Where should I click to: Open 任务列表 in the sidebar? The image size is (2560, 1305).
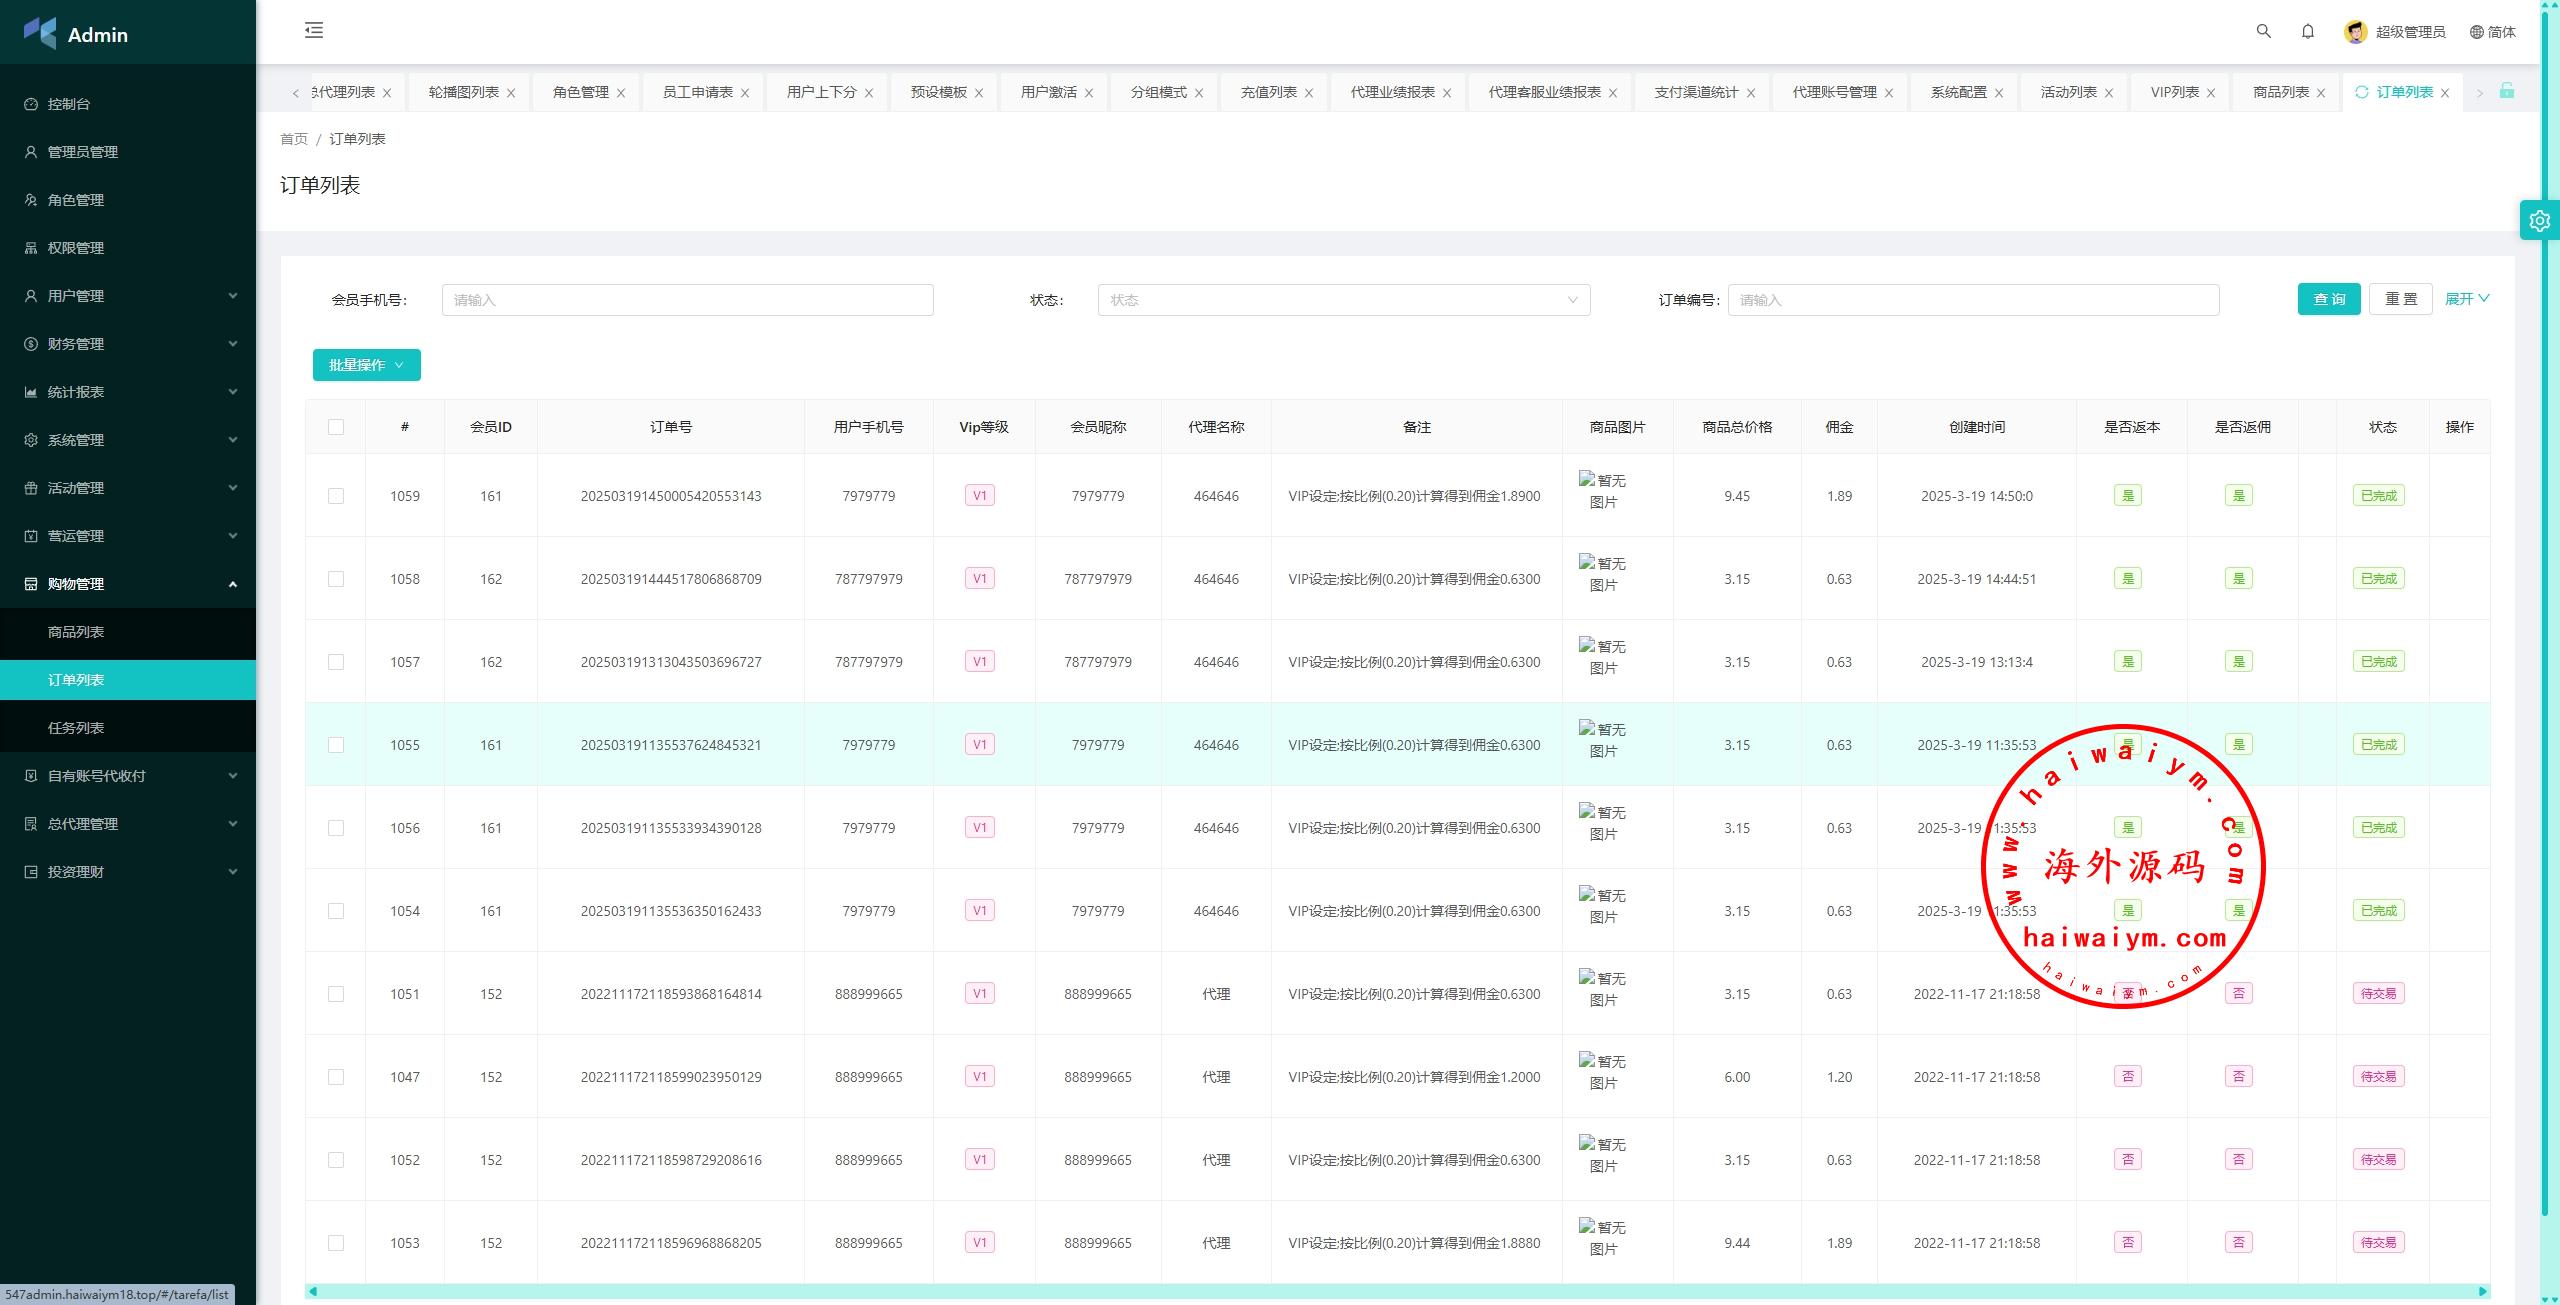(x=76, y=728)
